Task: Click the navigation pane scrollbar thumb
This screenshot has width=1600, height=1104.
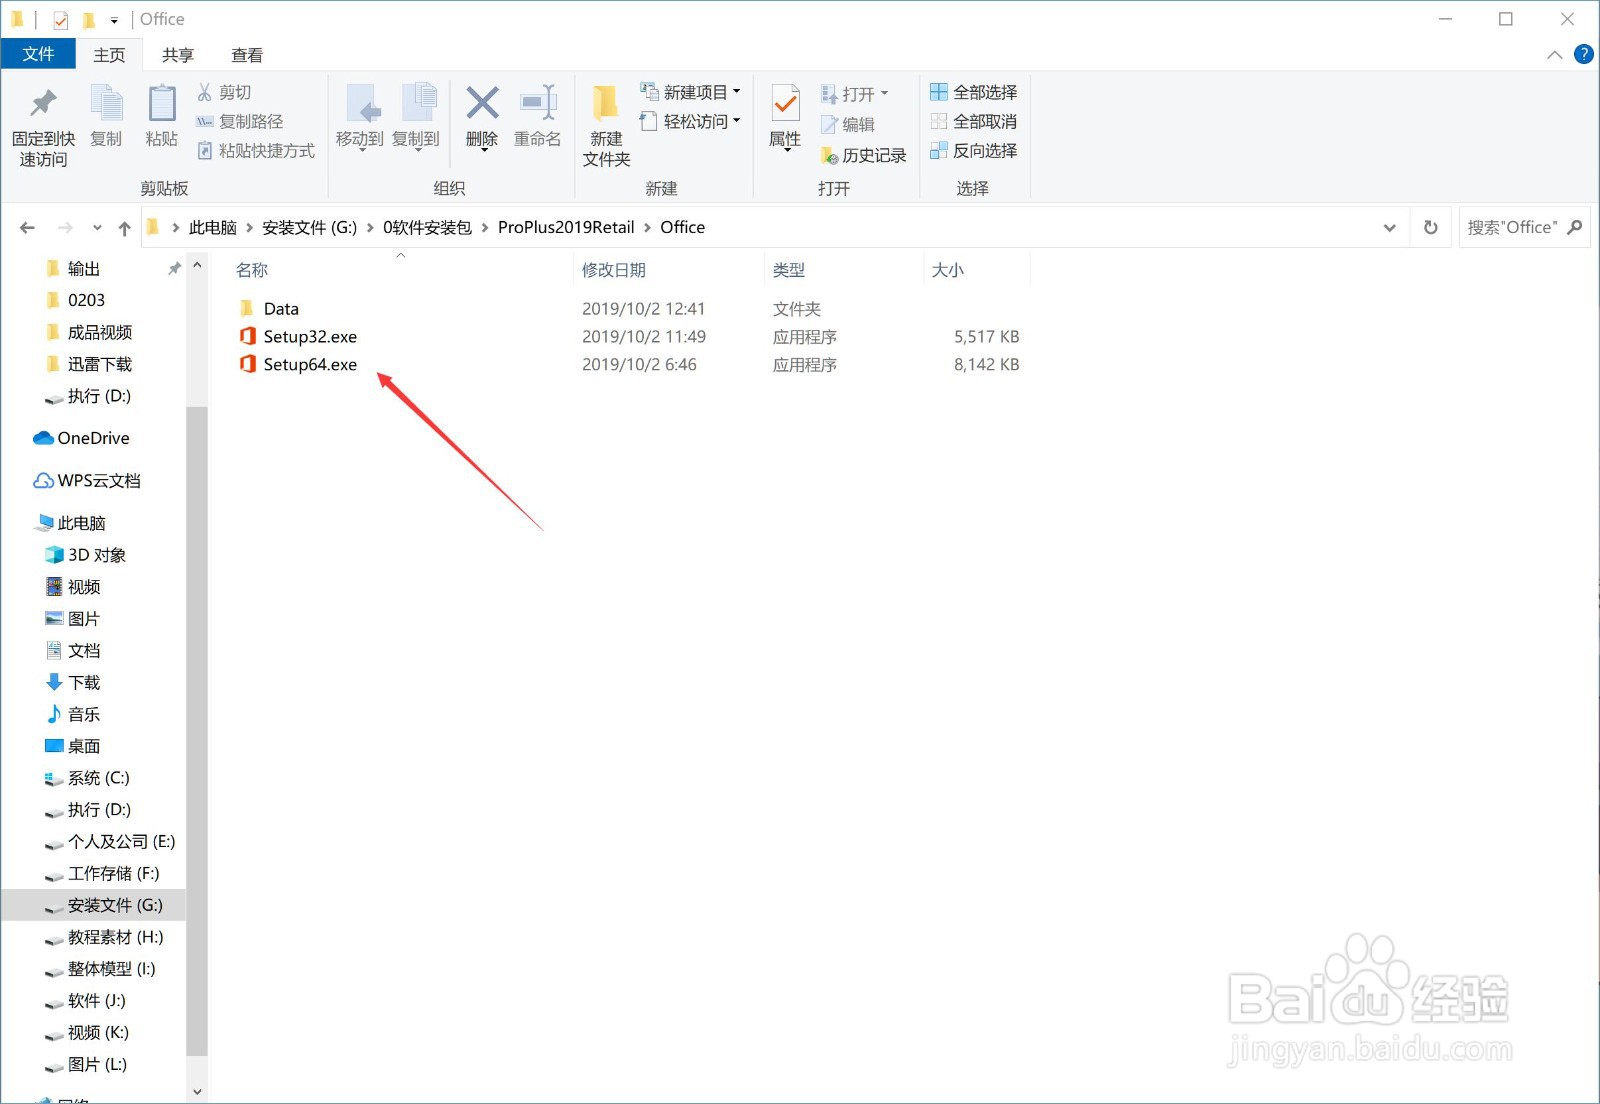Action: (x=197, y=730)
